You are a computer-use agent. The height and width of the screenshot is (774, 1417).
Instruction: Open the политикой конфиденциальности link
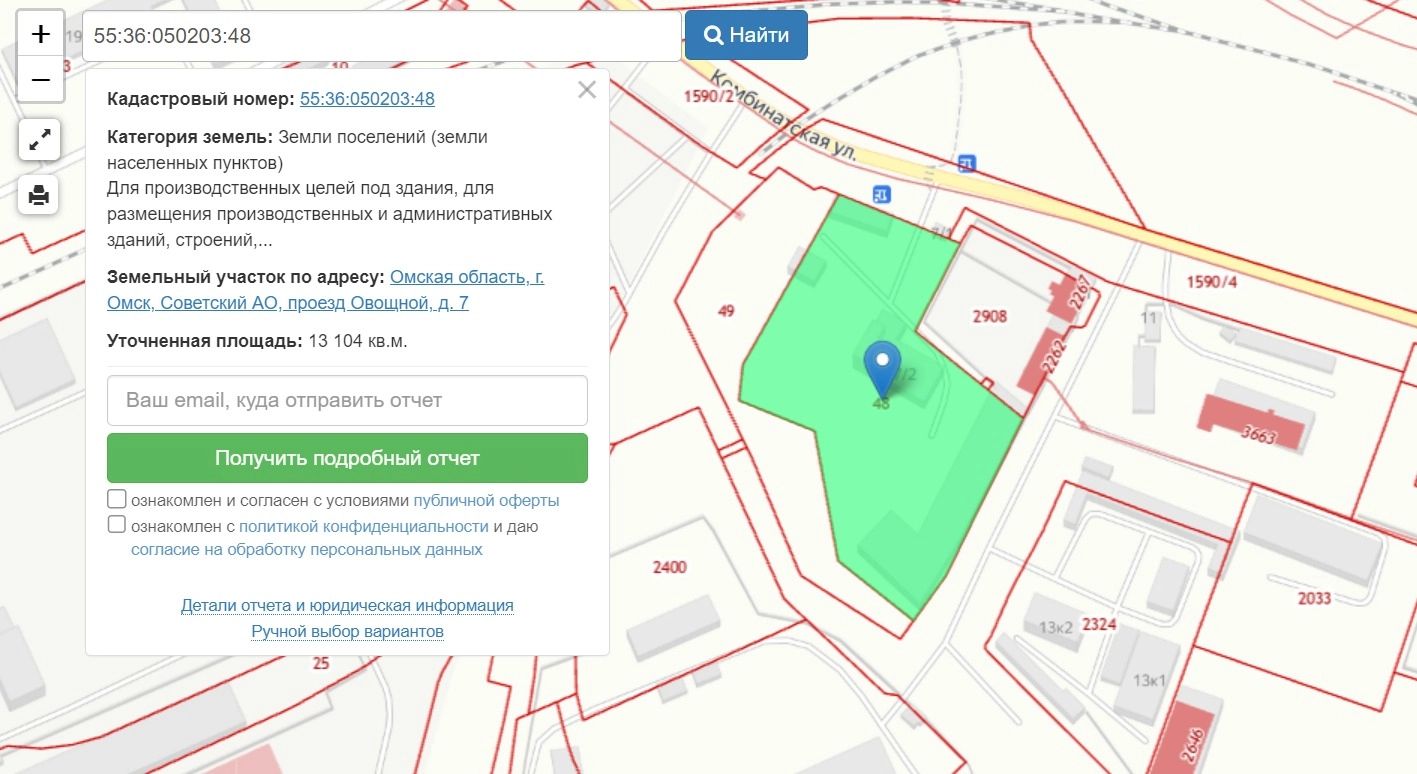tap(363, 526)
